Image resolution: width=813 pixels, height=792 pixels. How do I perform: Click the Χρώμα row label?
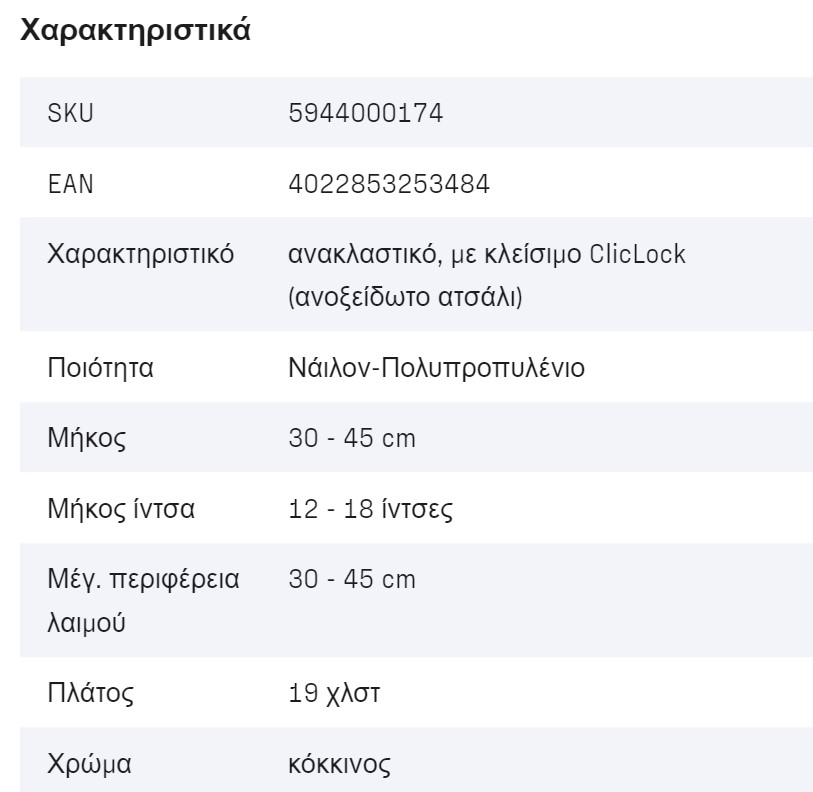pyautogui.click(x=90, y=765)
